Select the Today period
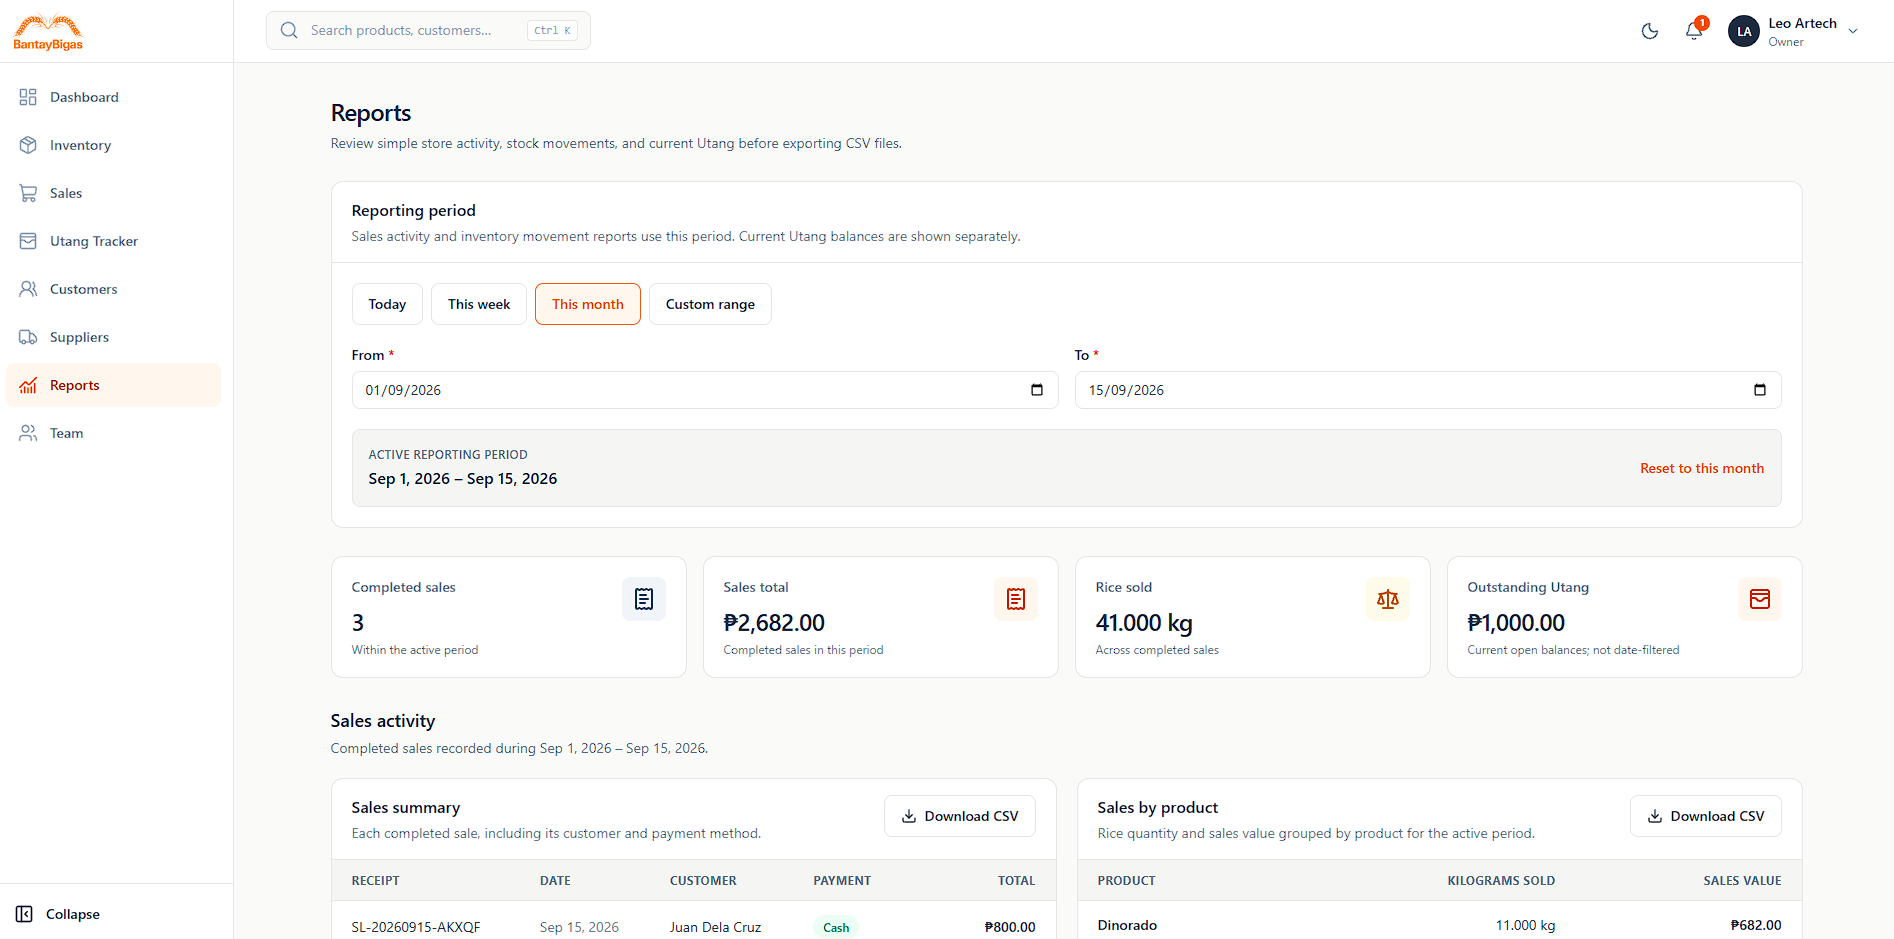The width and height of the screenshot is (1894, 939). [x=387, y=304]
